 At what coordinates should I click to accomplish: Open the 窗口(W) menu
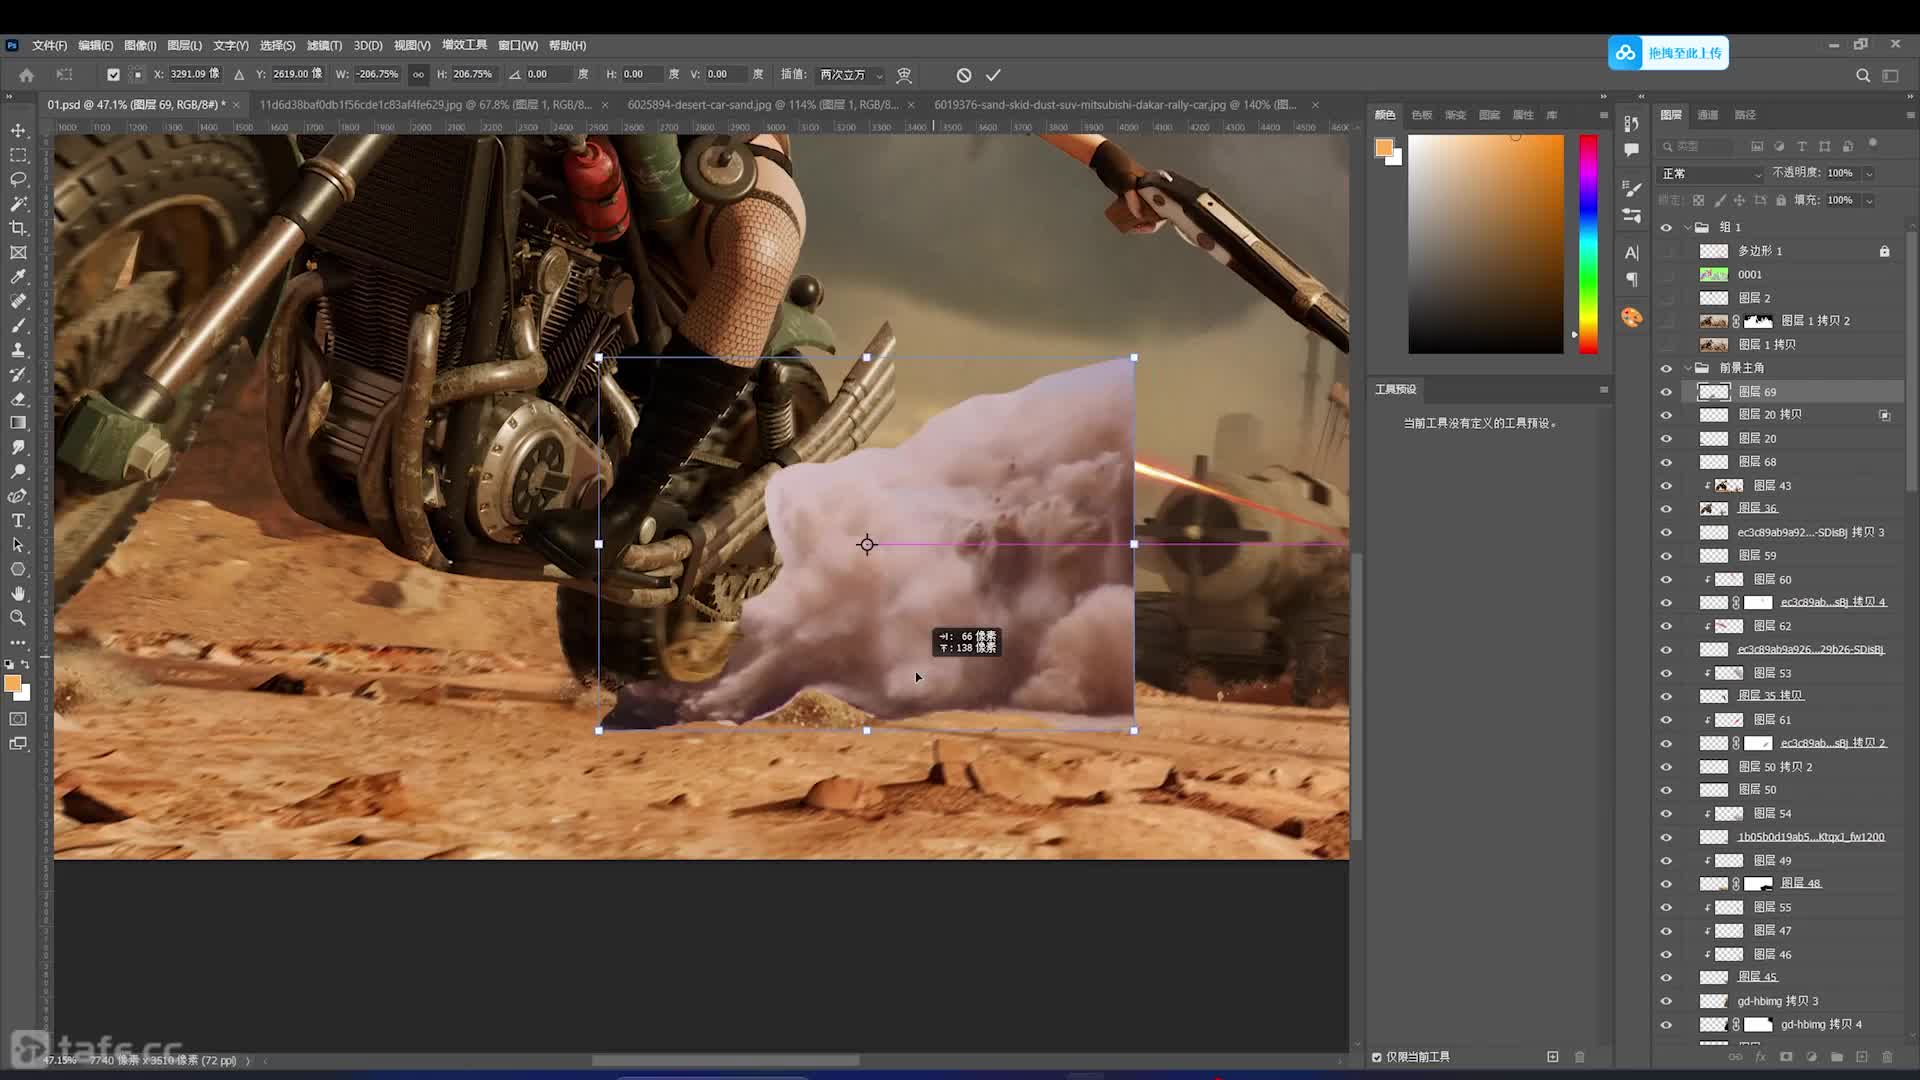[518, 46]
